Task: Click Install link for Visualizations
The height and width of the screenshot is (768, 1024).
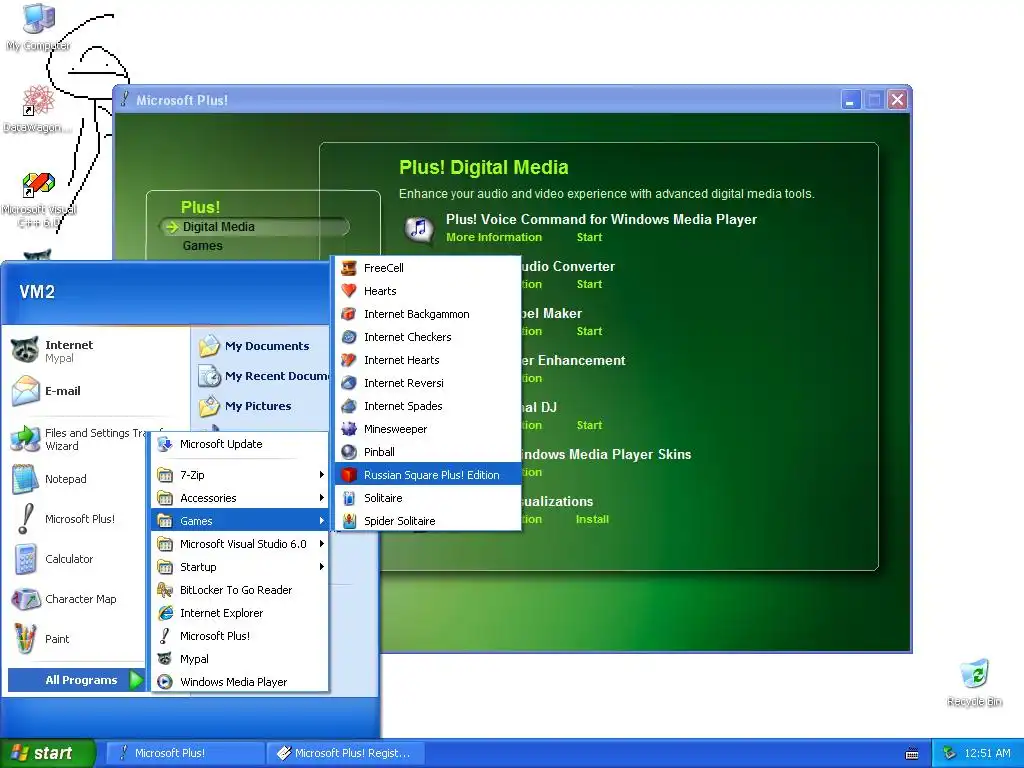Action: [592, 519]
